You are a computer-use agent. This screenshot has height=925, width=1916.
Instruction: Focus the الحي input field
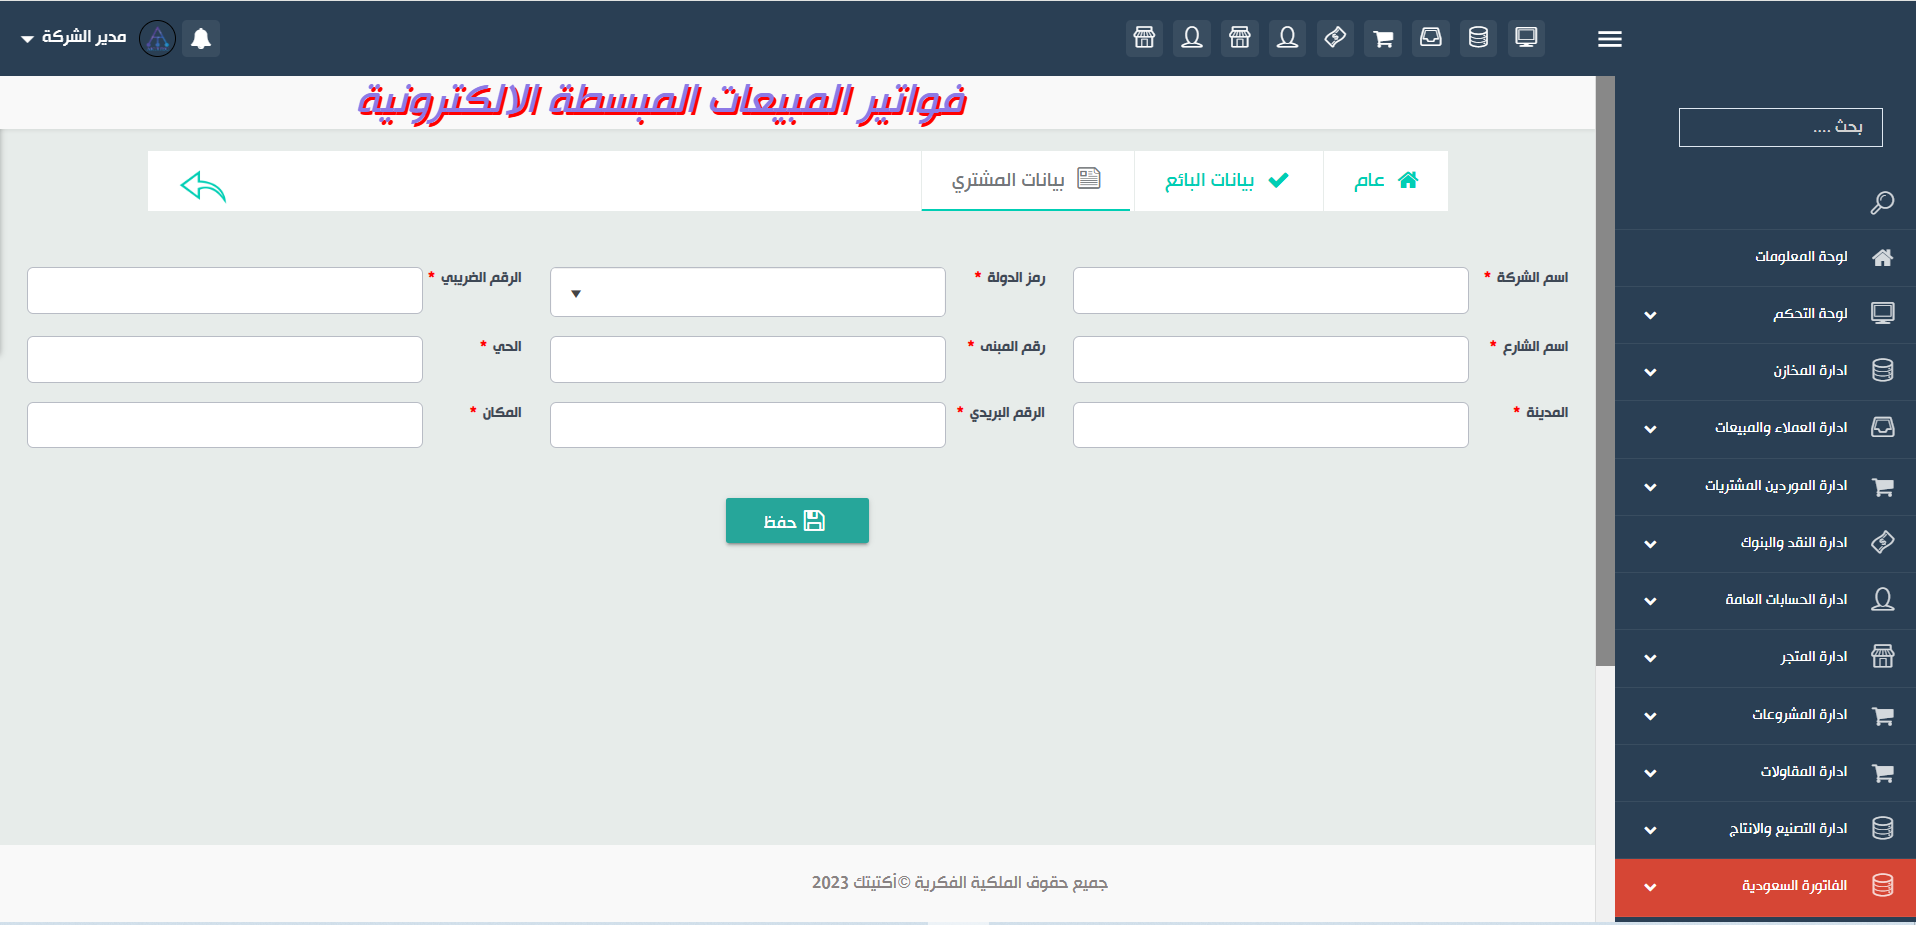click(225, 359)
